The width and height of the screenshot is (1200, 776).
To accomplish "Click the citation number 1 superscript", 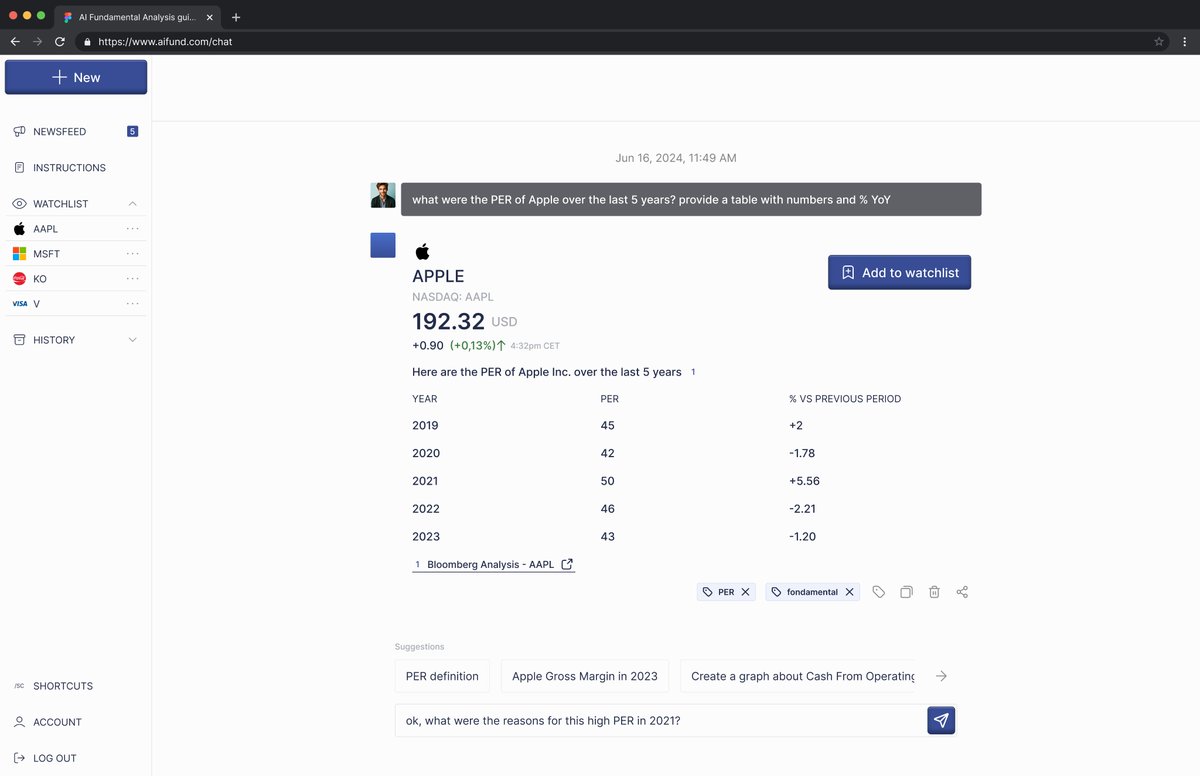I will click(693, 372).
